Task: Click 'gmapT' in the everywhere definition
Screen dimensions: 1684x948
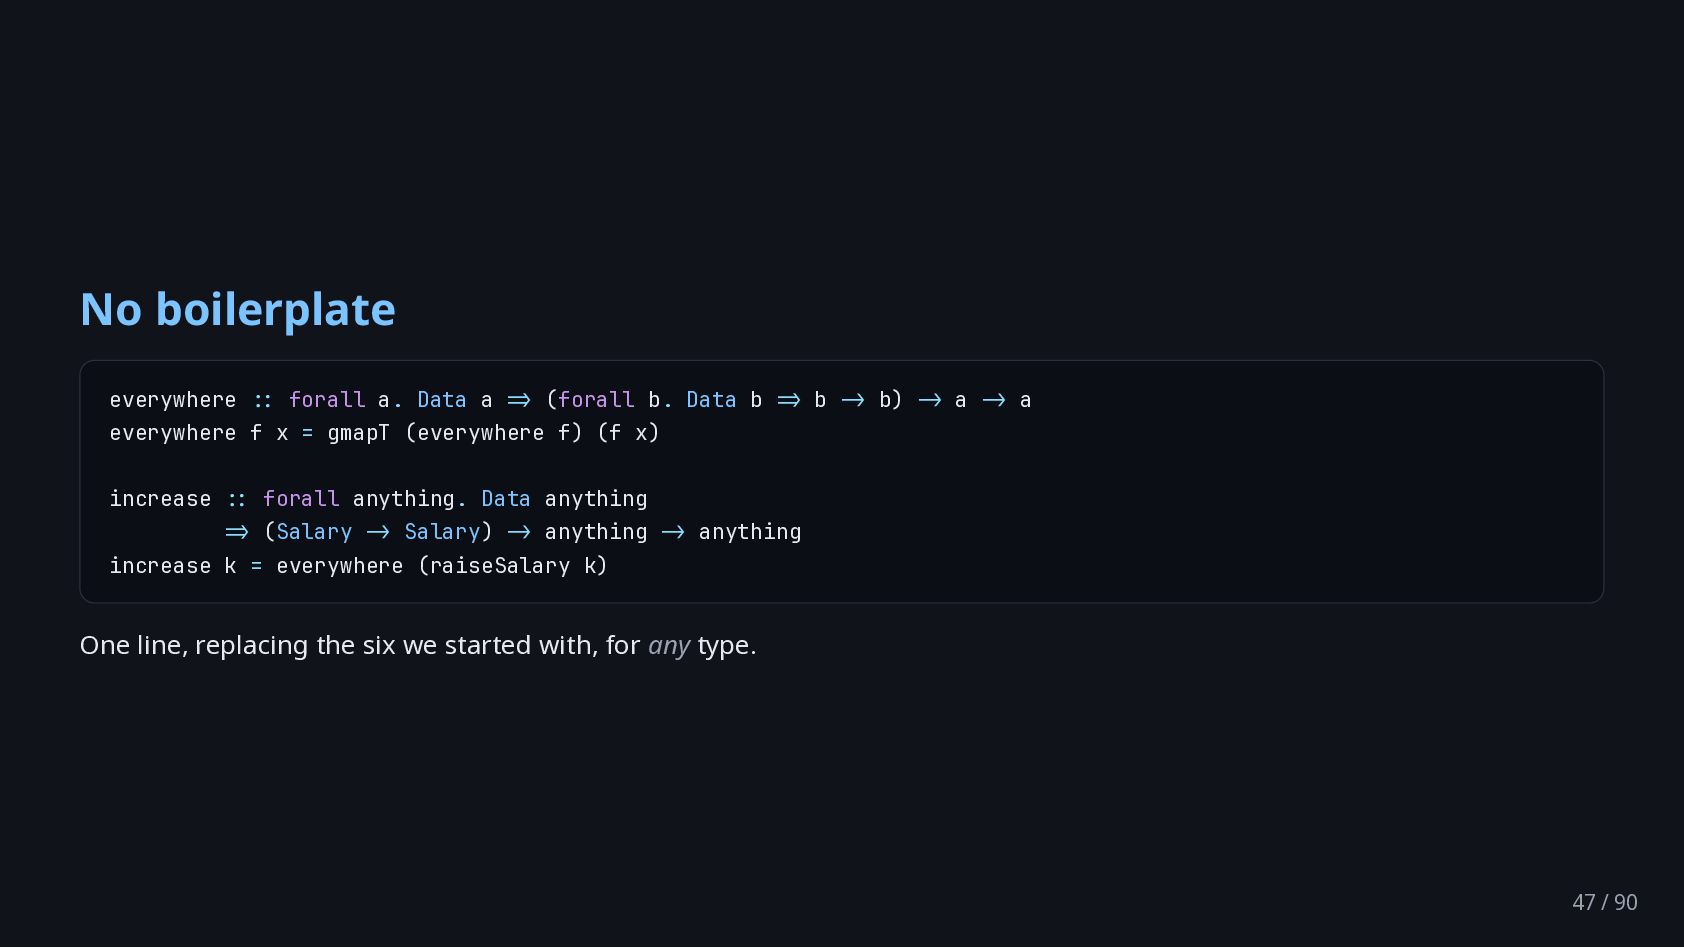Action: [358, 433]
